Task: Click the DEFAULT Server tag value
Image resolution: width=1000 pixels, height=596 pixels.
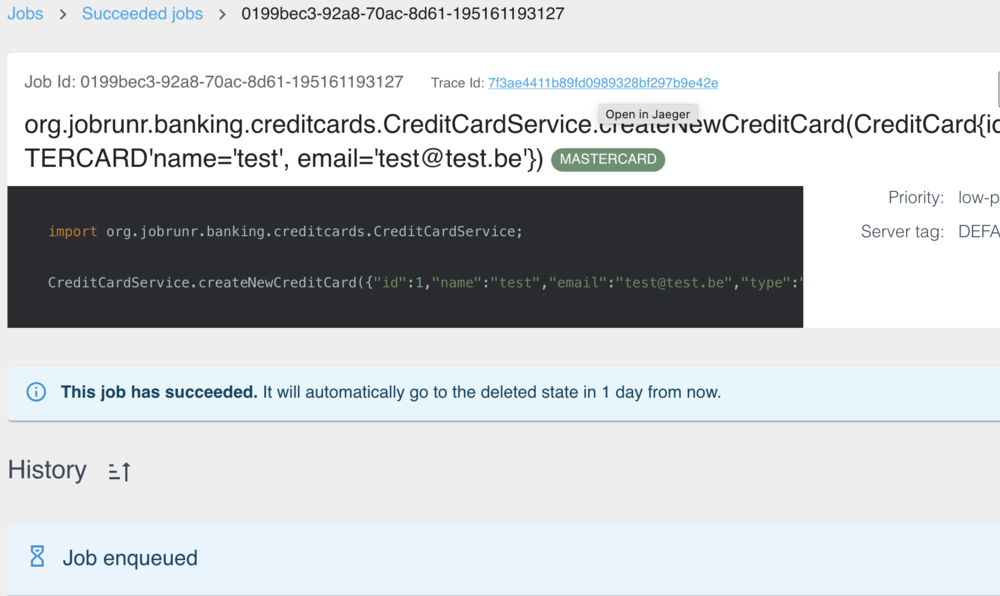Action: coord(981,231)
